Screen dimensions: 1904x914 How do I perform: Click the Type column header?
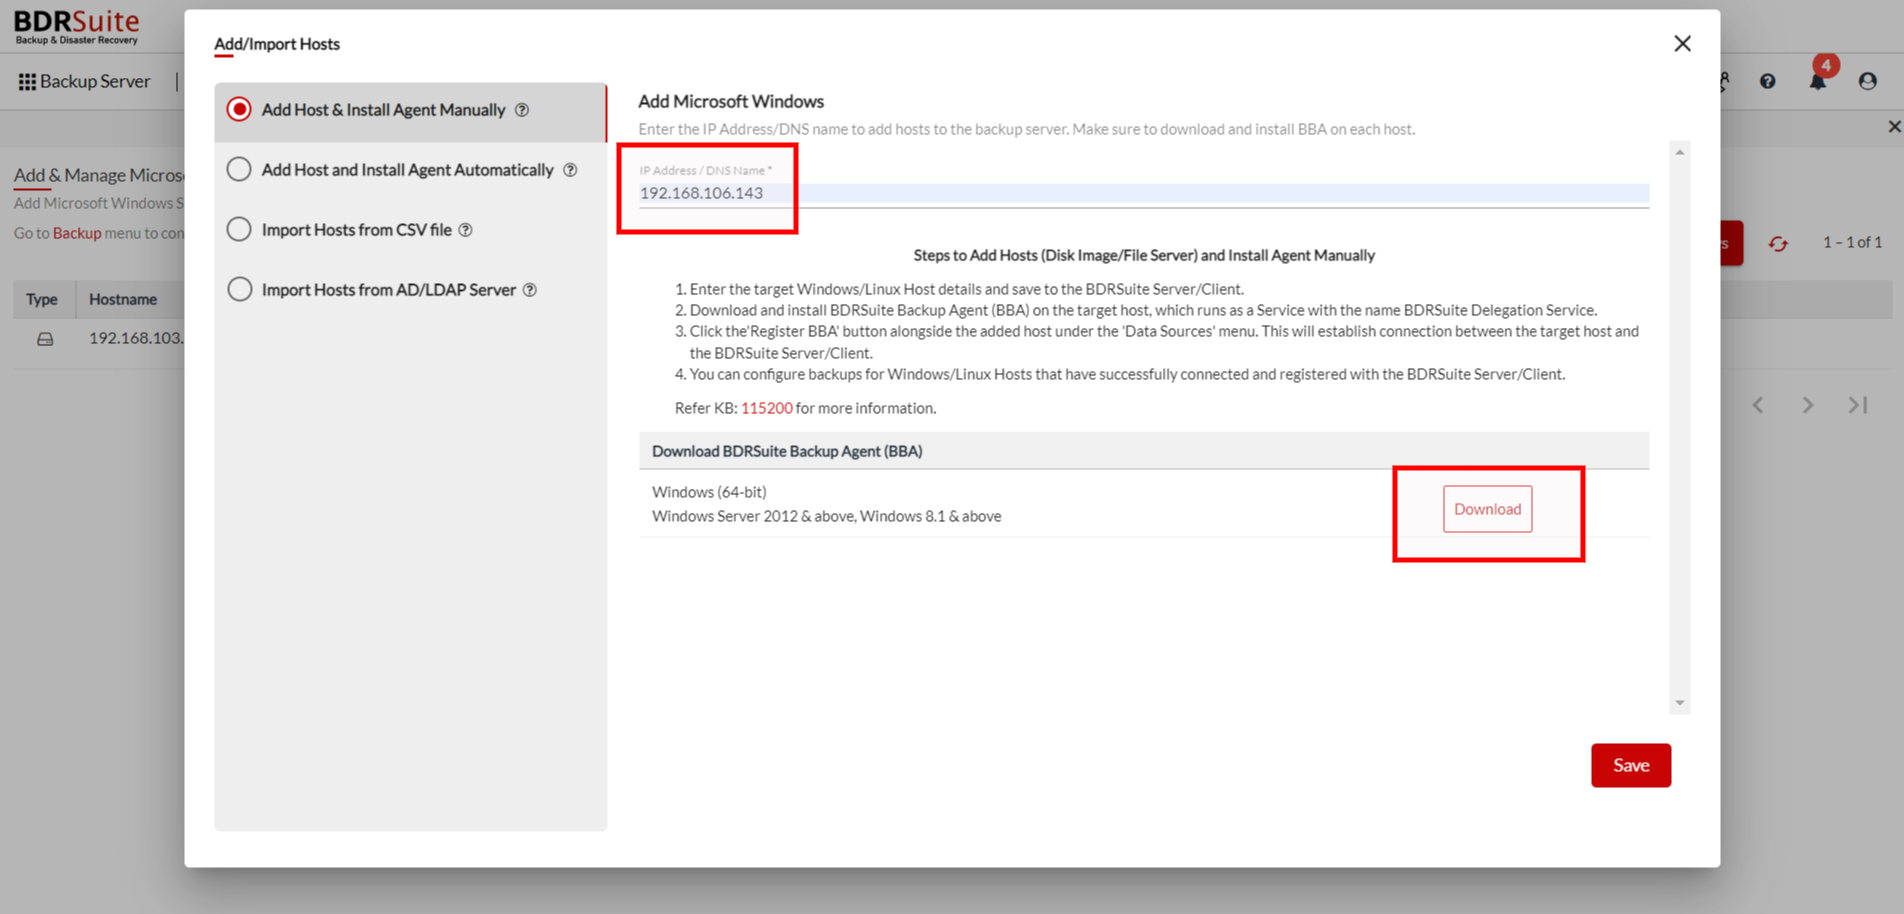point(42,299)
